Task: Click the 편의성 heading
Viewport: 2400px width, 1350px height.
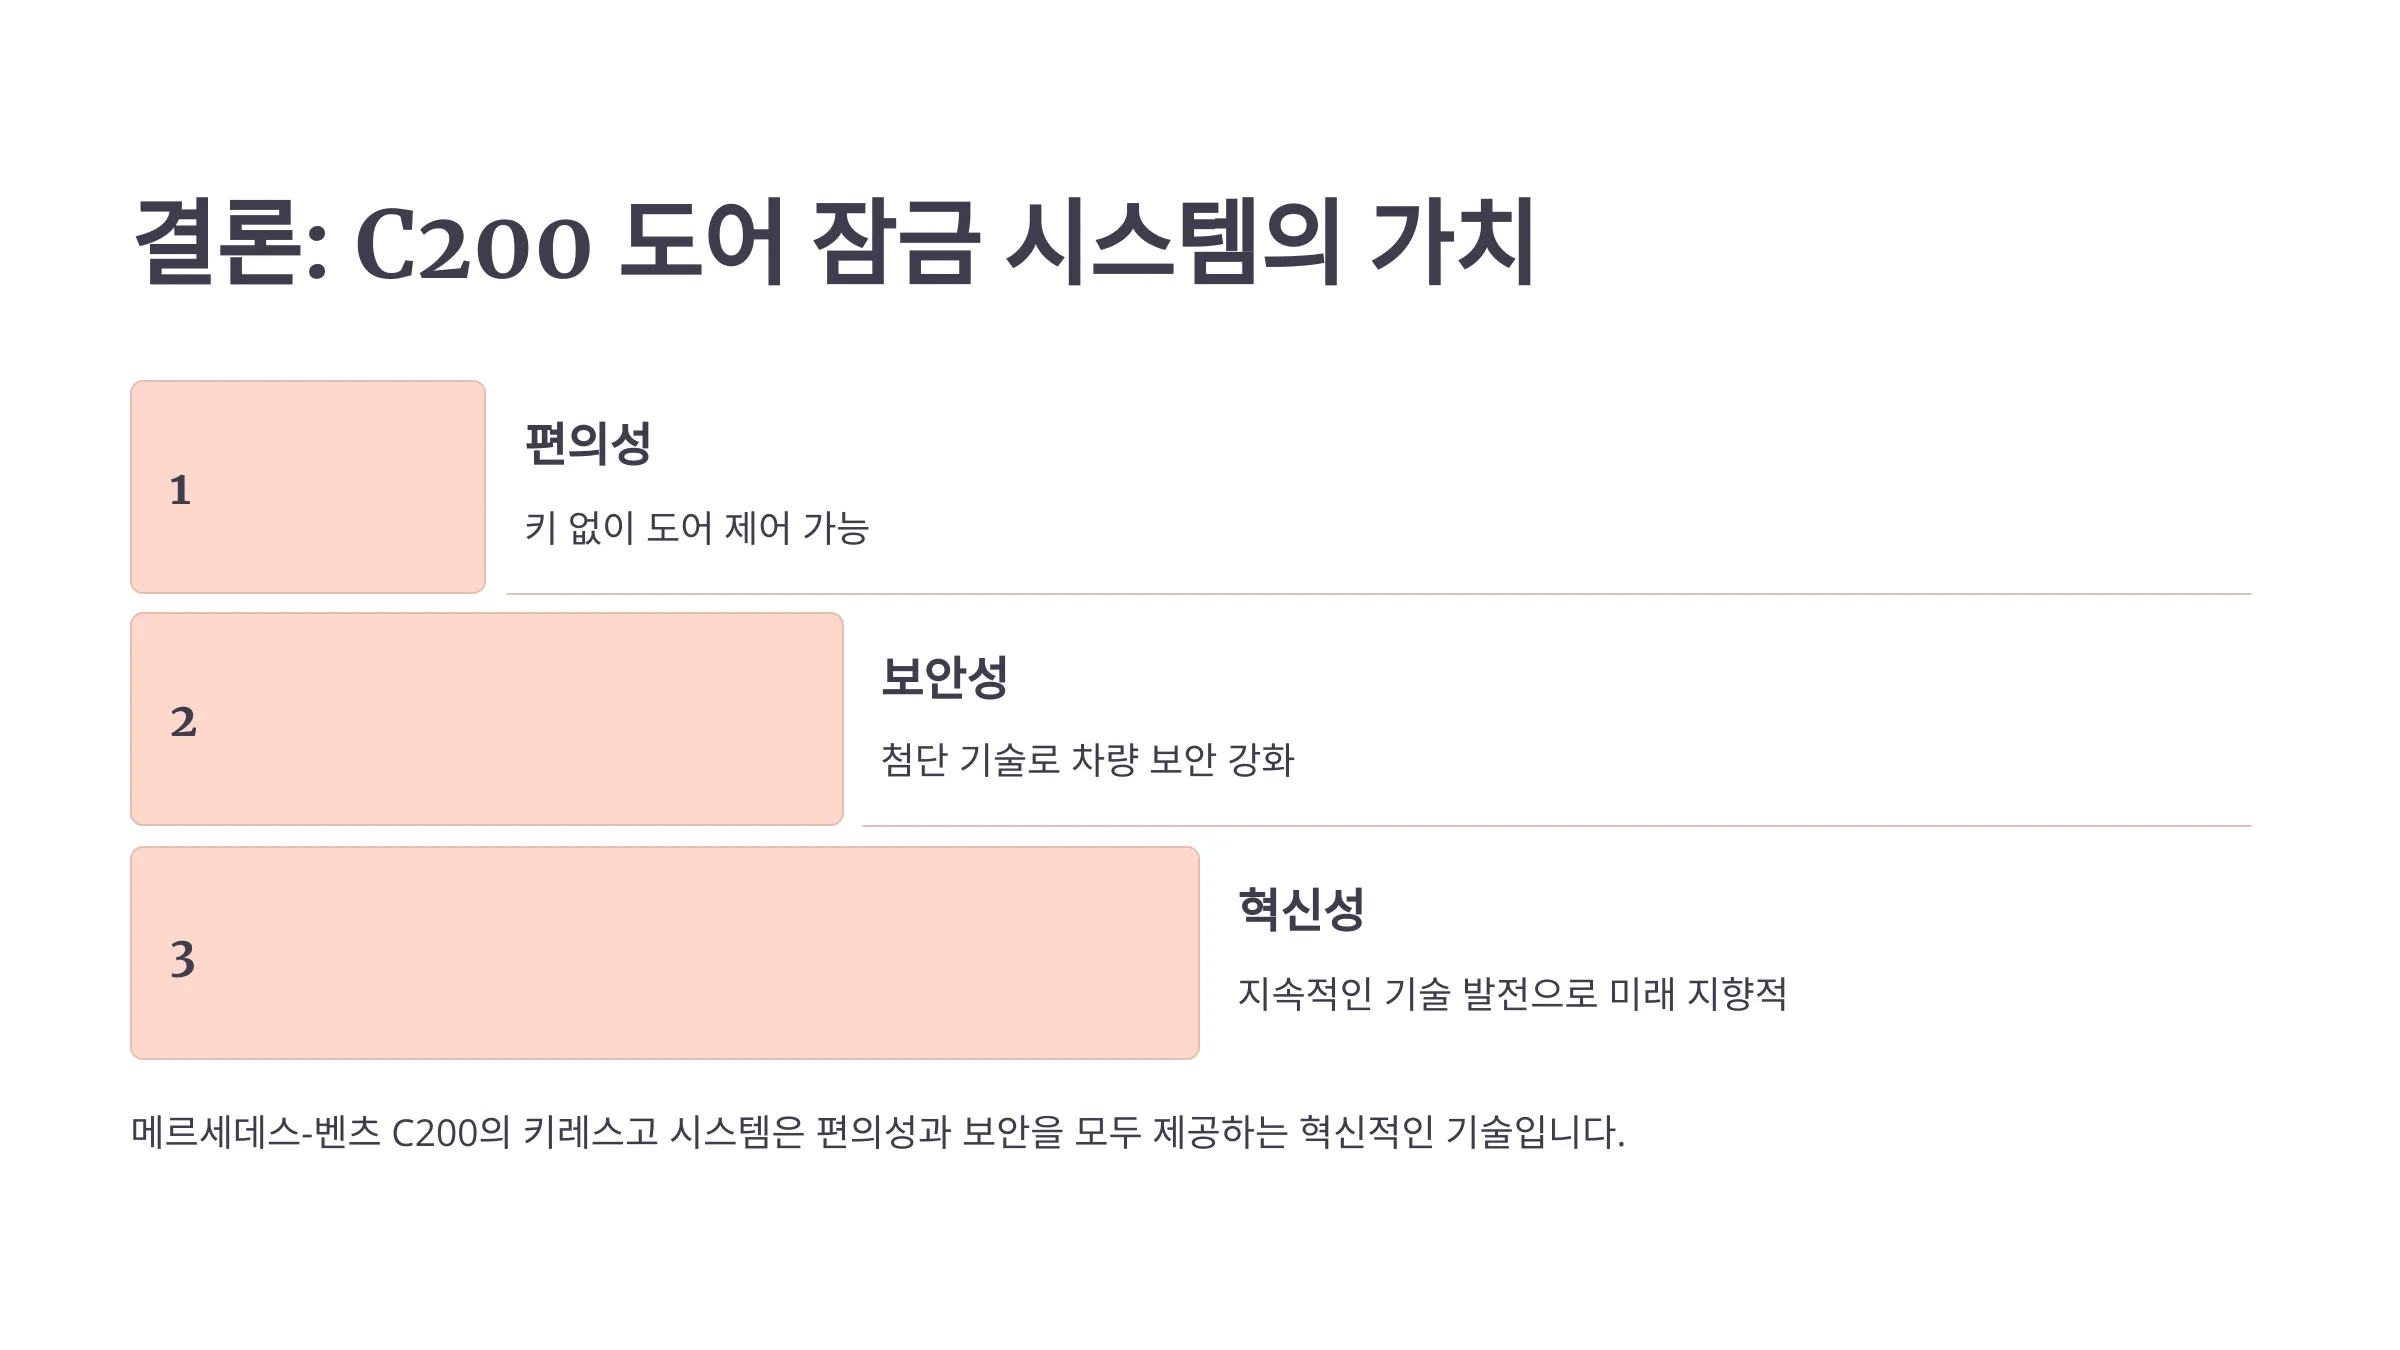Action: point(588,444)
